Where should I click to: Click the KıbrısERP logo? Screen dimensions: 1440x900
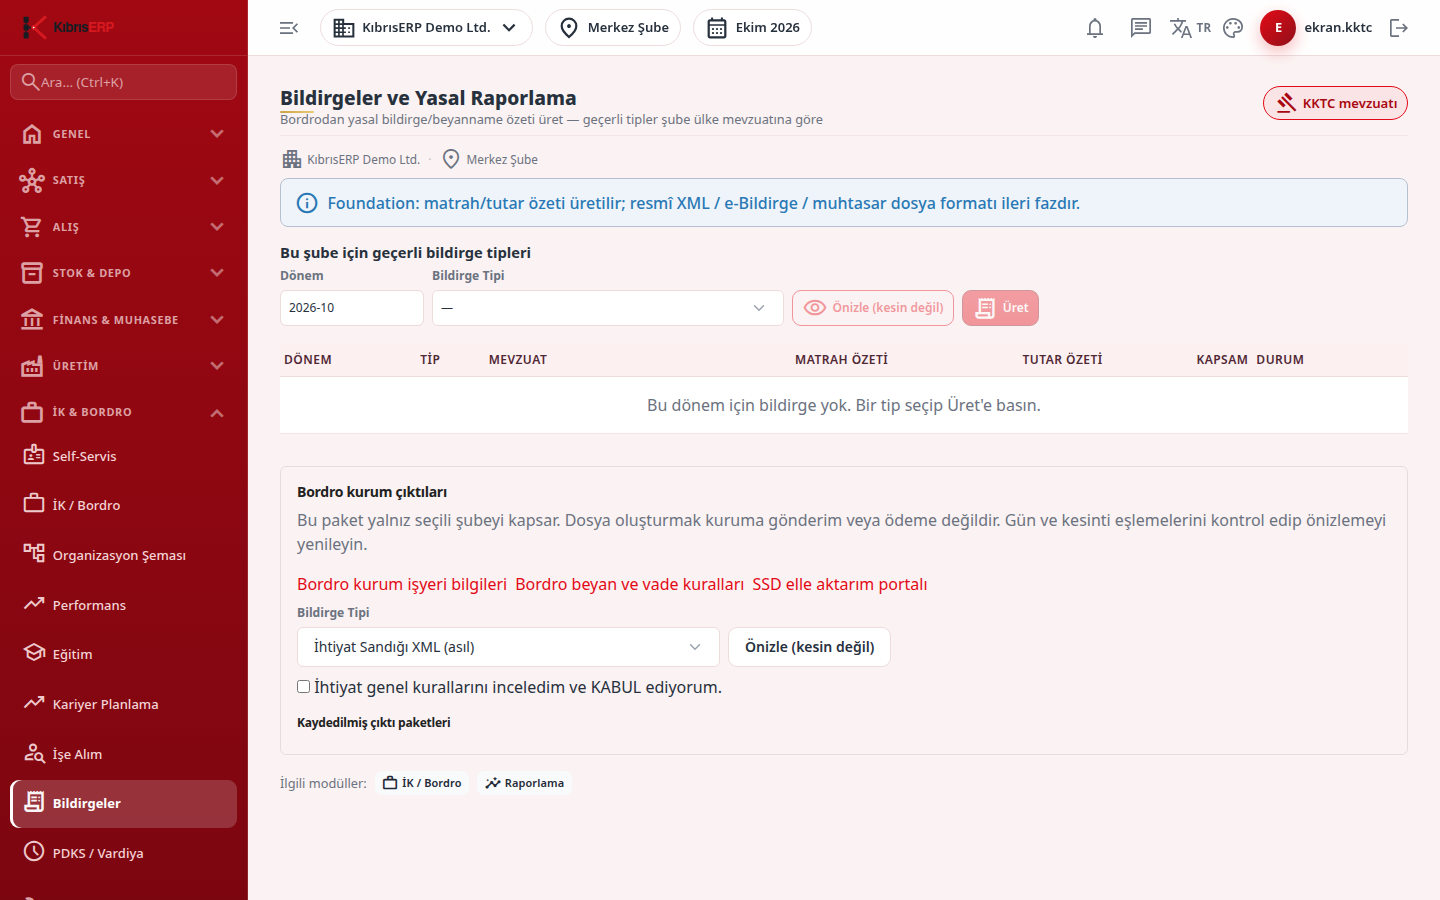point(68,27)
